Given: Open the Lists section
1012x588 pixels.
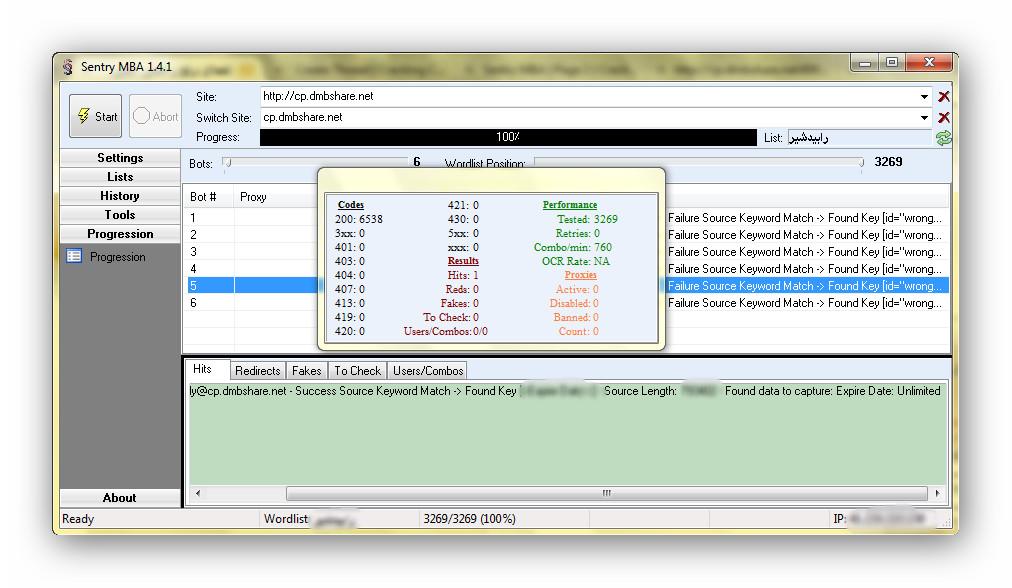Looking at the screenshot, I should (x=120, y=177).
